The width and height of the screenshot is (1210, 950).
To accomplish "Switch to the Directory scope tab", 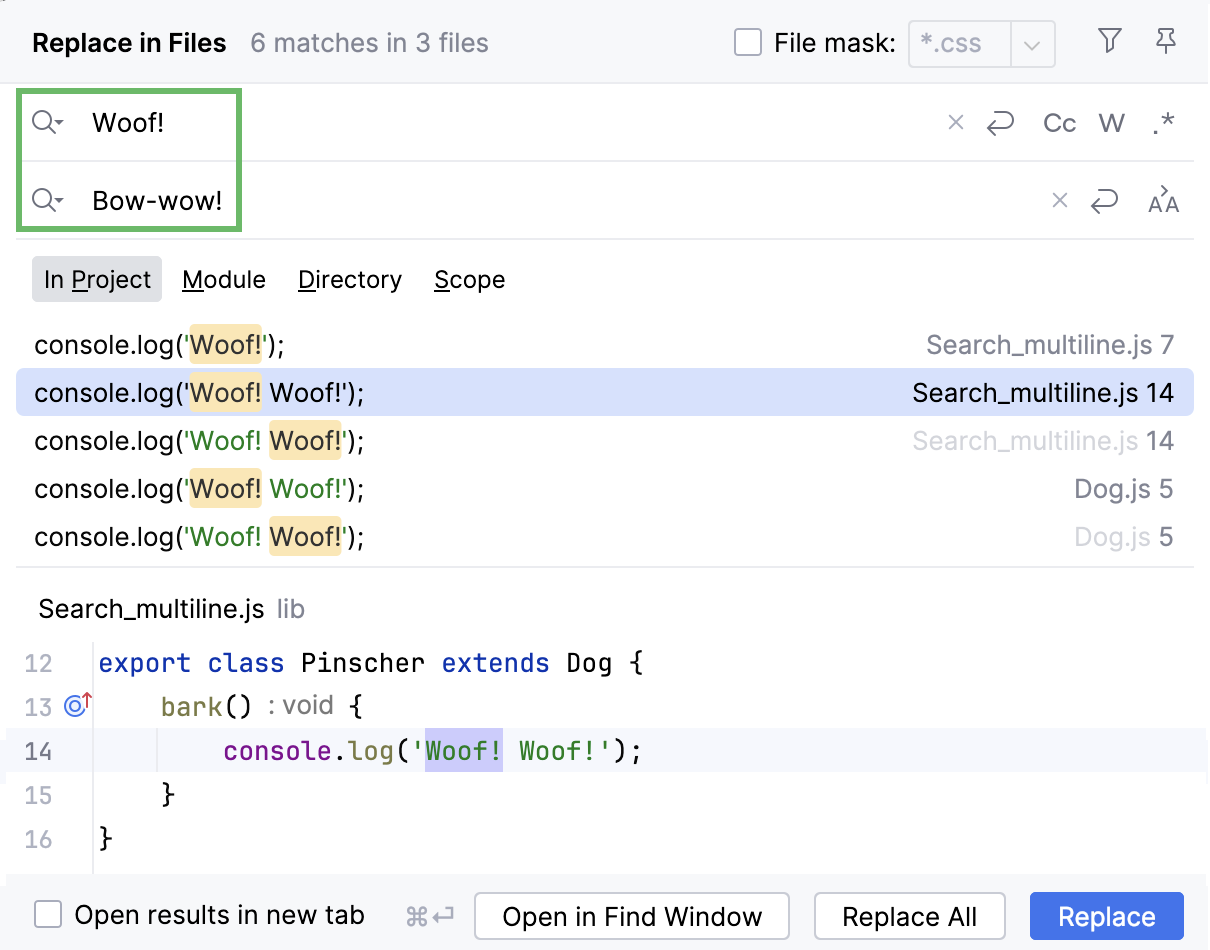I will pyautogui.click(x=350, y=280).
